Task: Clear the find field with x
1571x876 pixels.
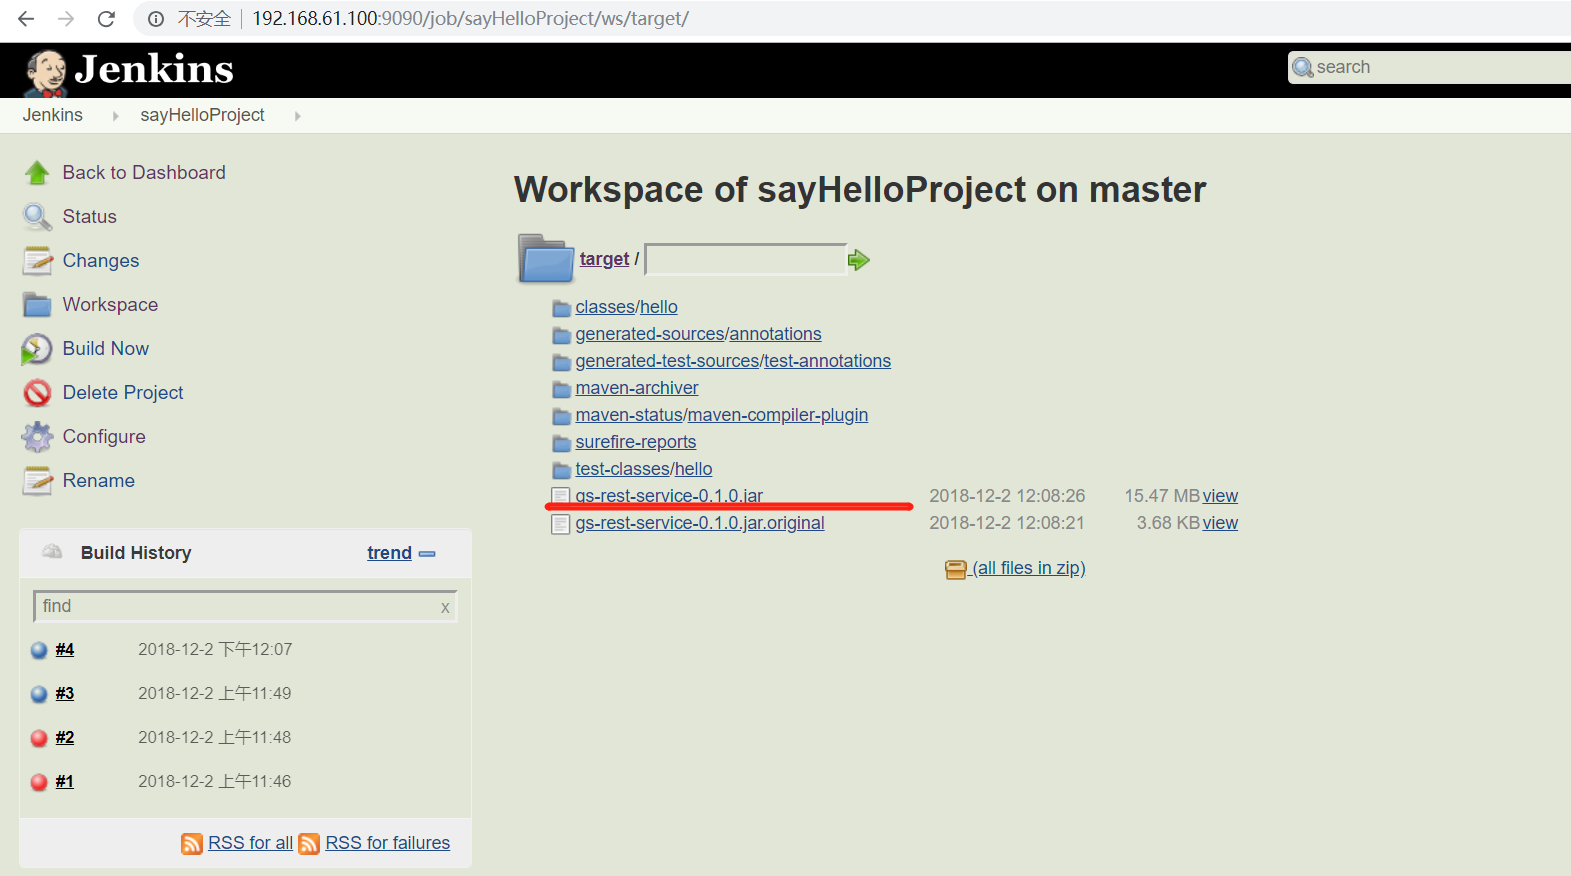Action: pos(446,607)
